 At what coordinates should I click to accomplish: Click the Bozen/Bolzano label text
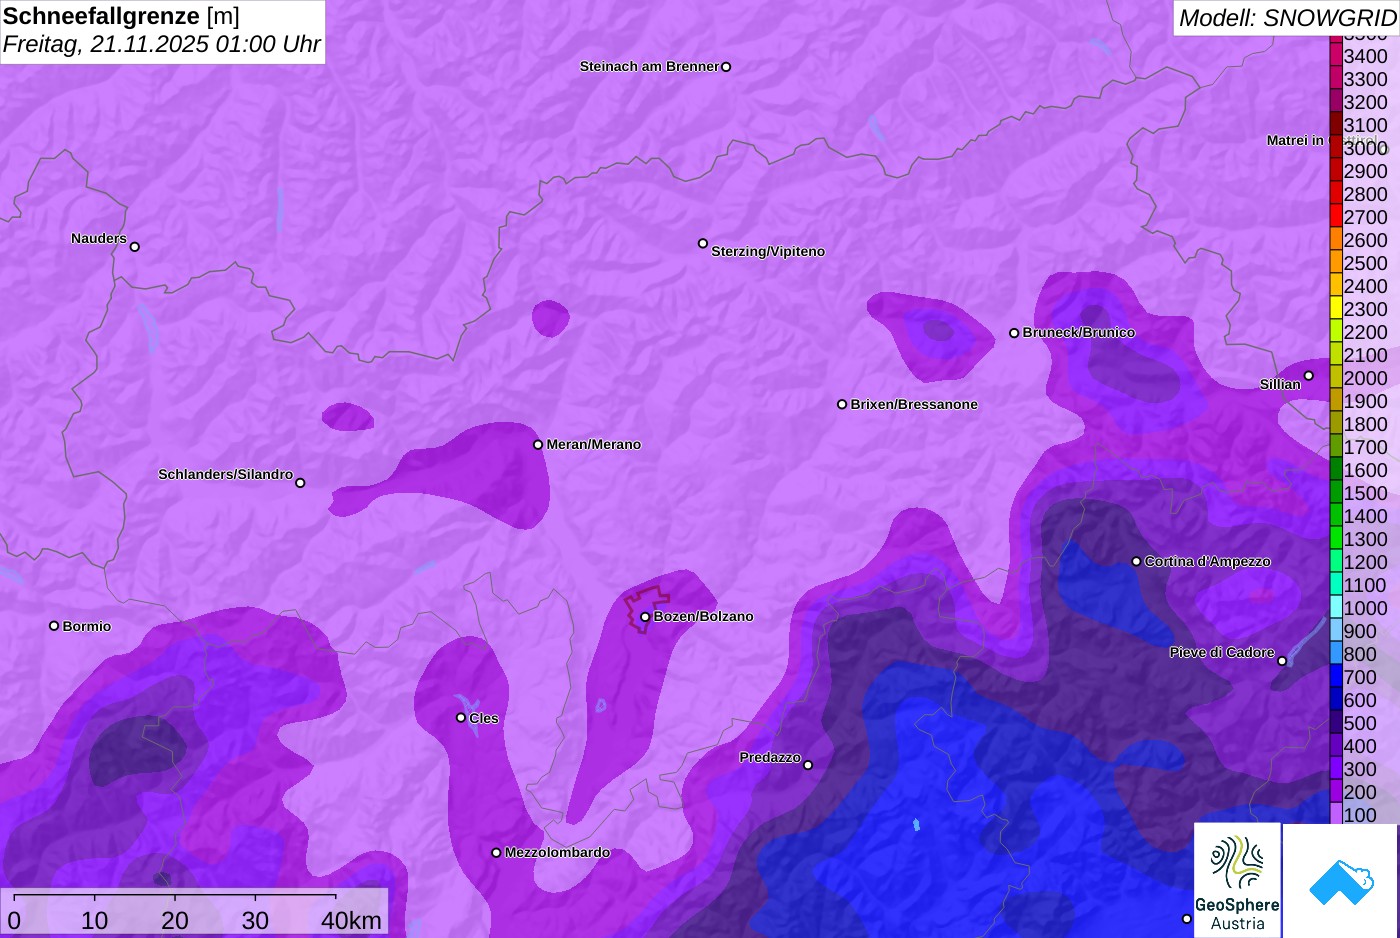coord(703,616)
